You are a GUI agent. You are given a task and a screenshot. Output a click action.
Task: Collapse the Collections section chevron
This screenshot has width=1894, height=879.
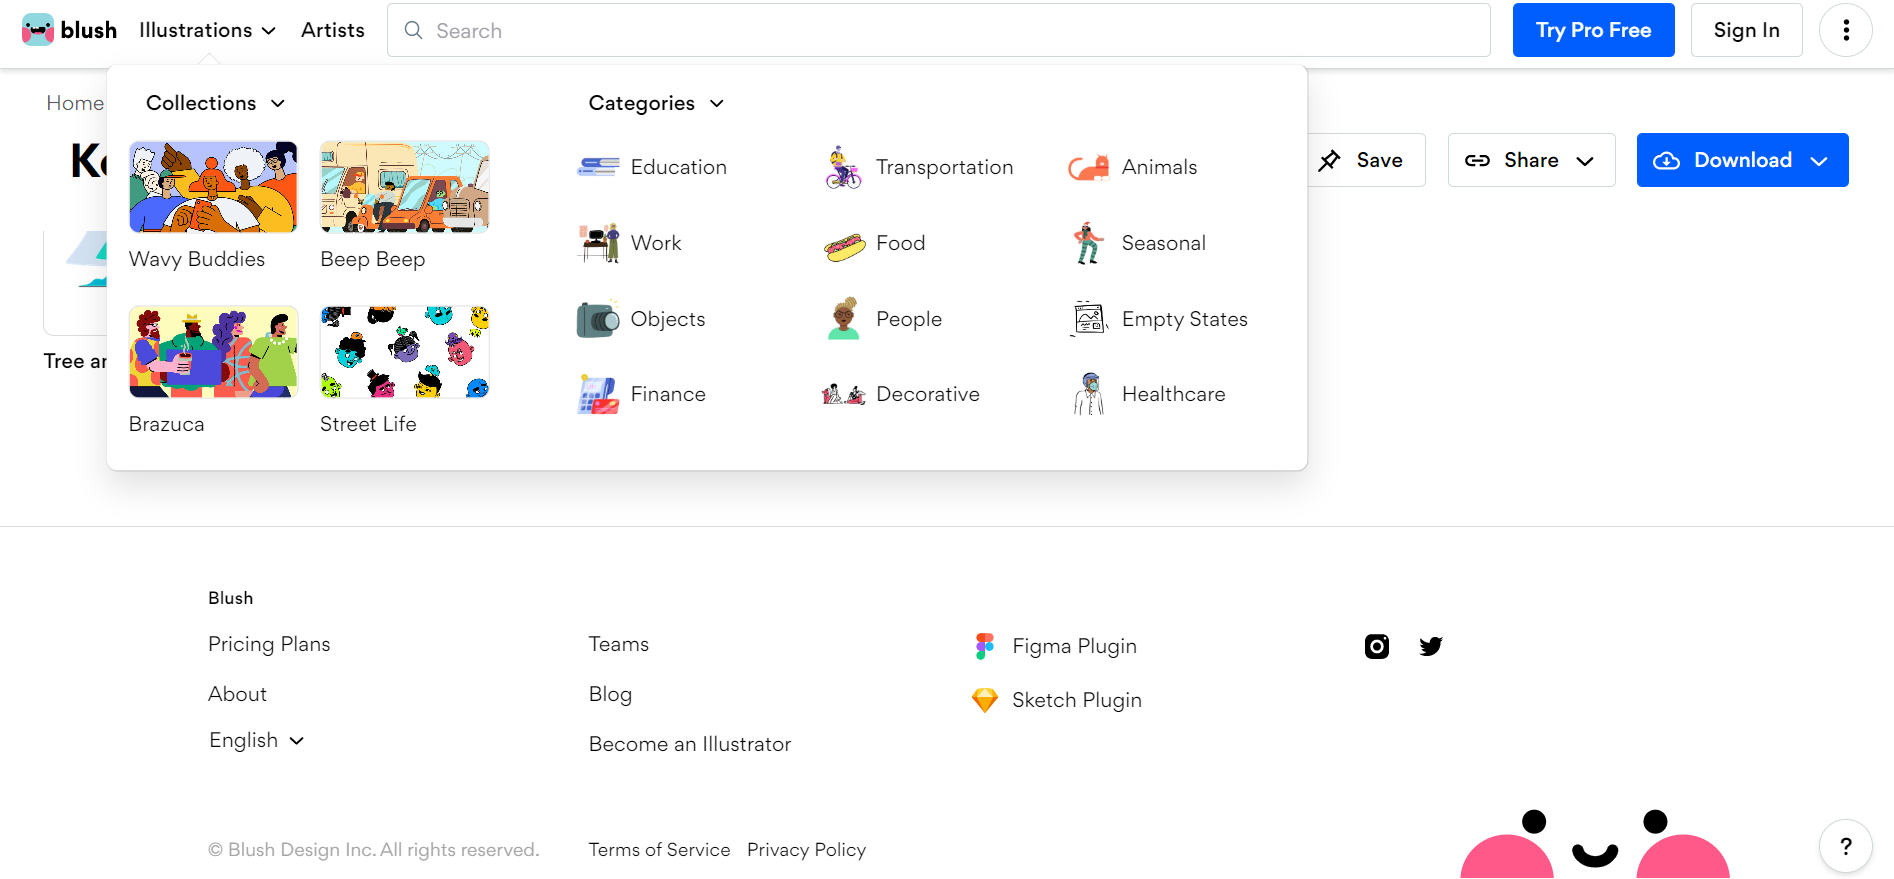278,104
